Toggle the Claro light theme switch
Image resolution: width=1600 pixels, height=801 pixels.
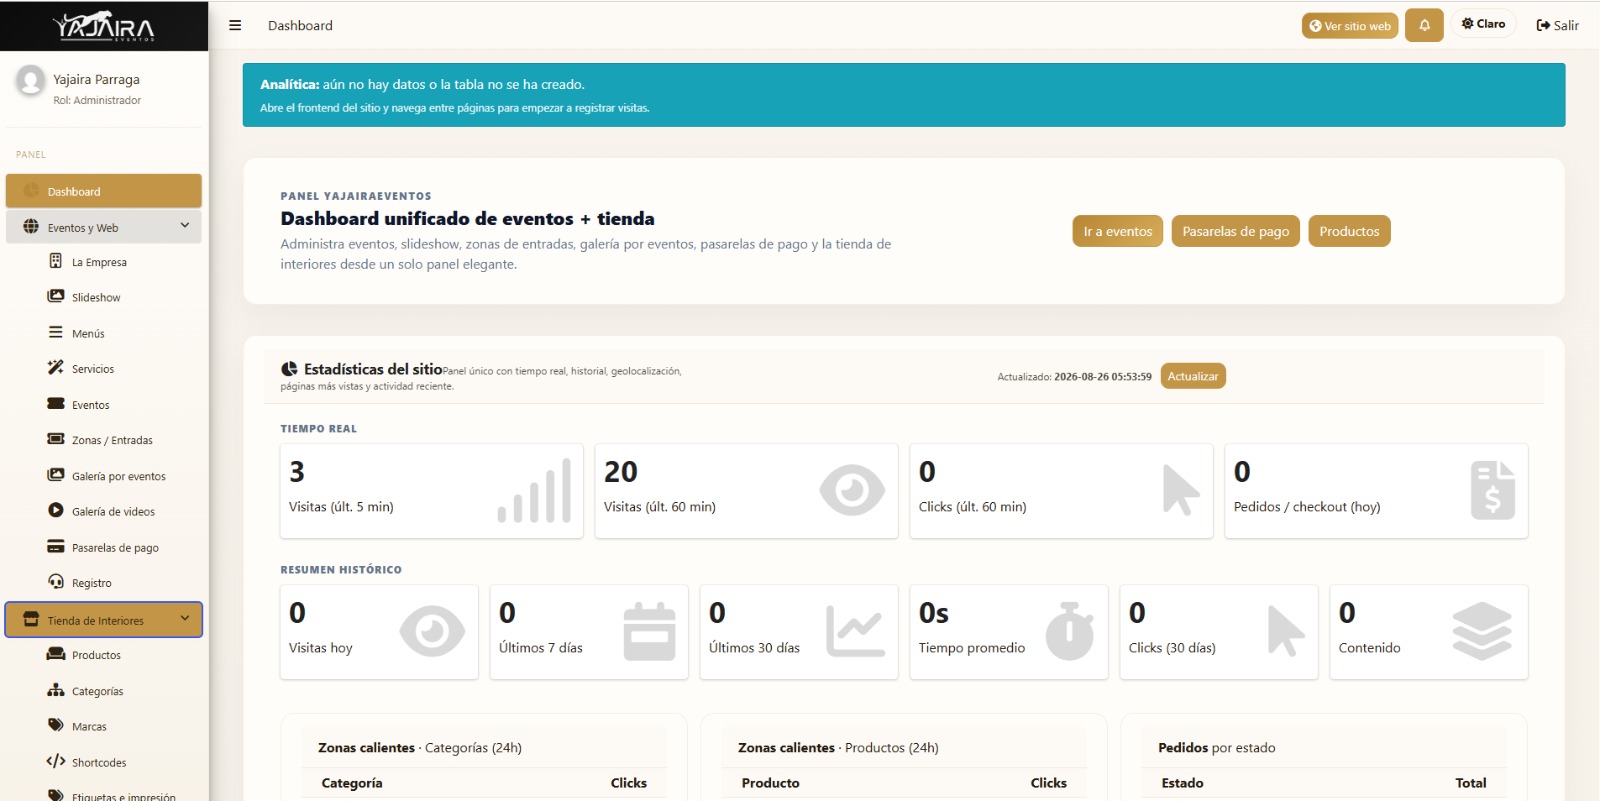click(x=1484, y=24)
